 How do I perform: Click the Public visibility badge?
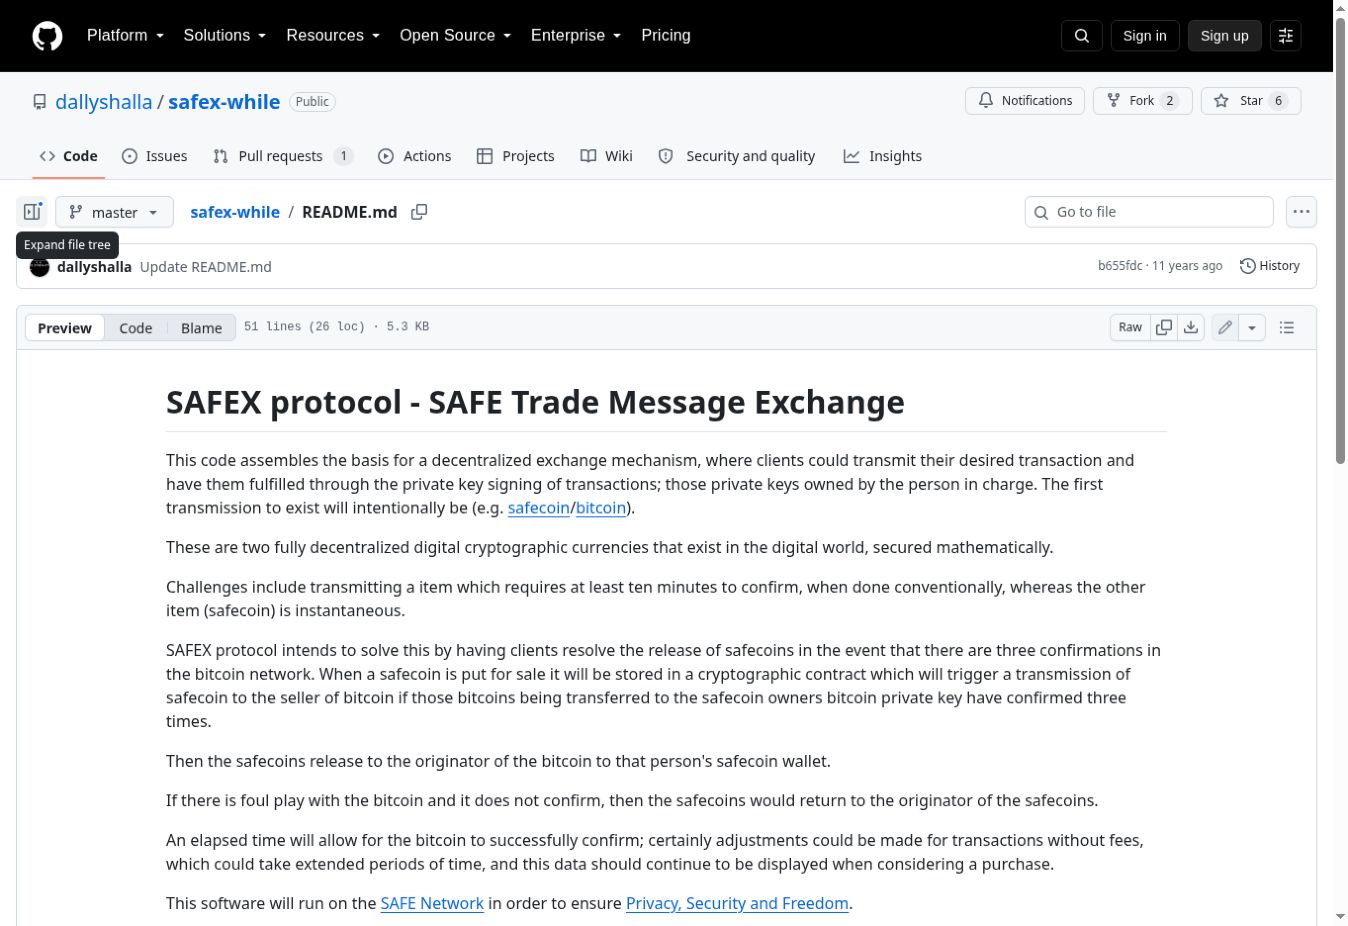pos(312,102)
